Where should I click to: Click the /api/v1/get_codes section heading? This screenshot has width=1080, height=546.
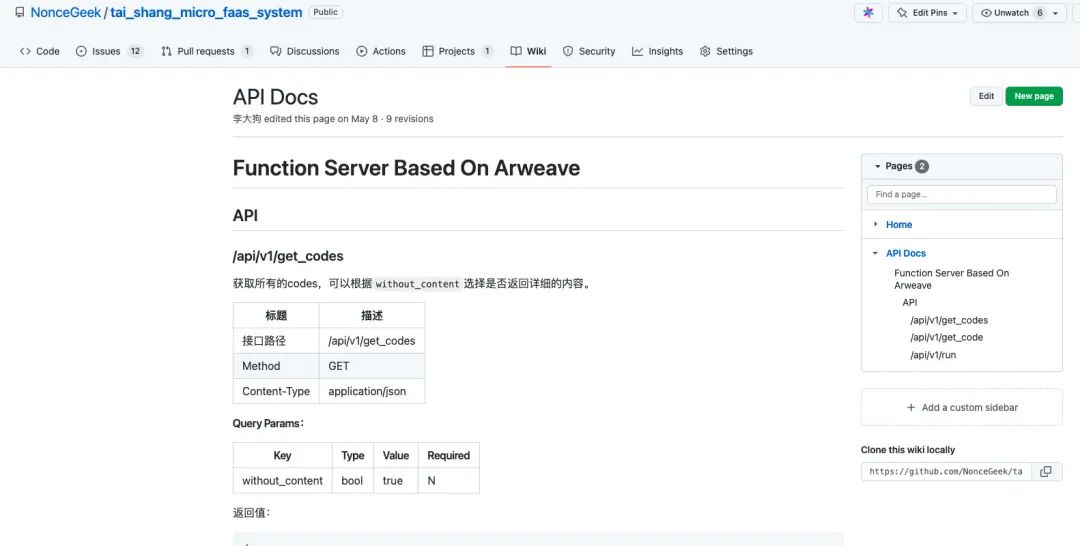(x=288, y=256)
